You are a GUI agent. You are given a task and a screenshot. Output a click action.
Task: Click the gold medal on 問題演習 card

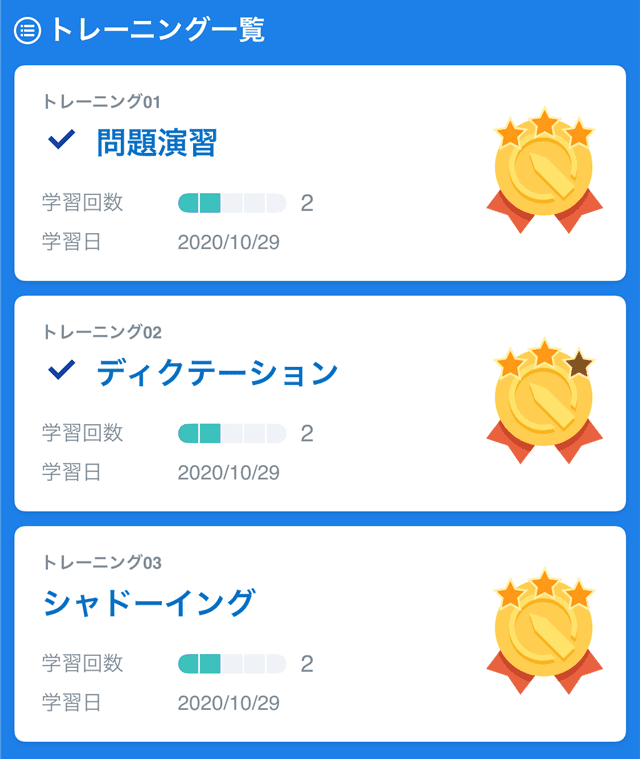click(545, 170)
